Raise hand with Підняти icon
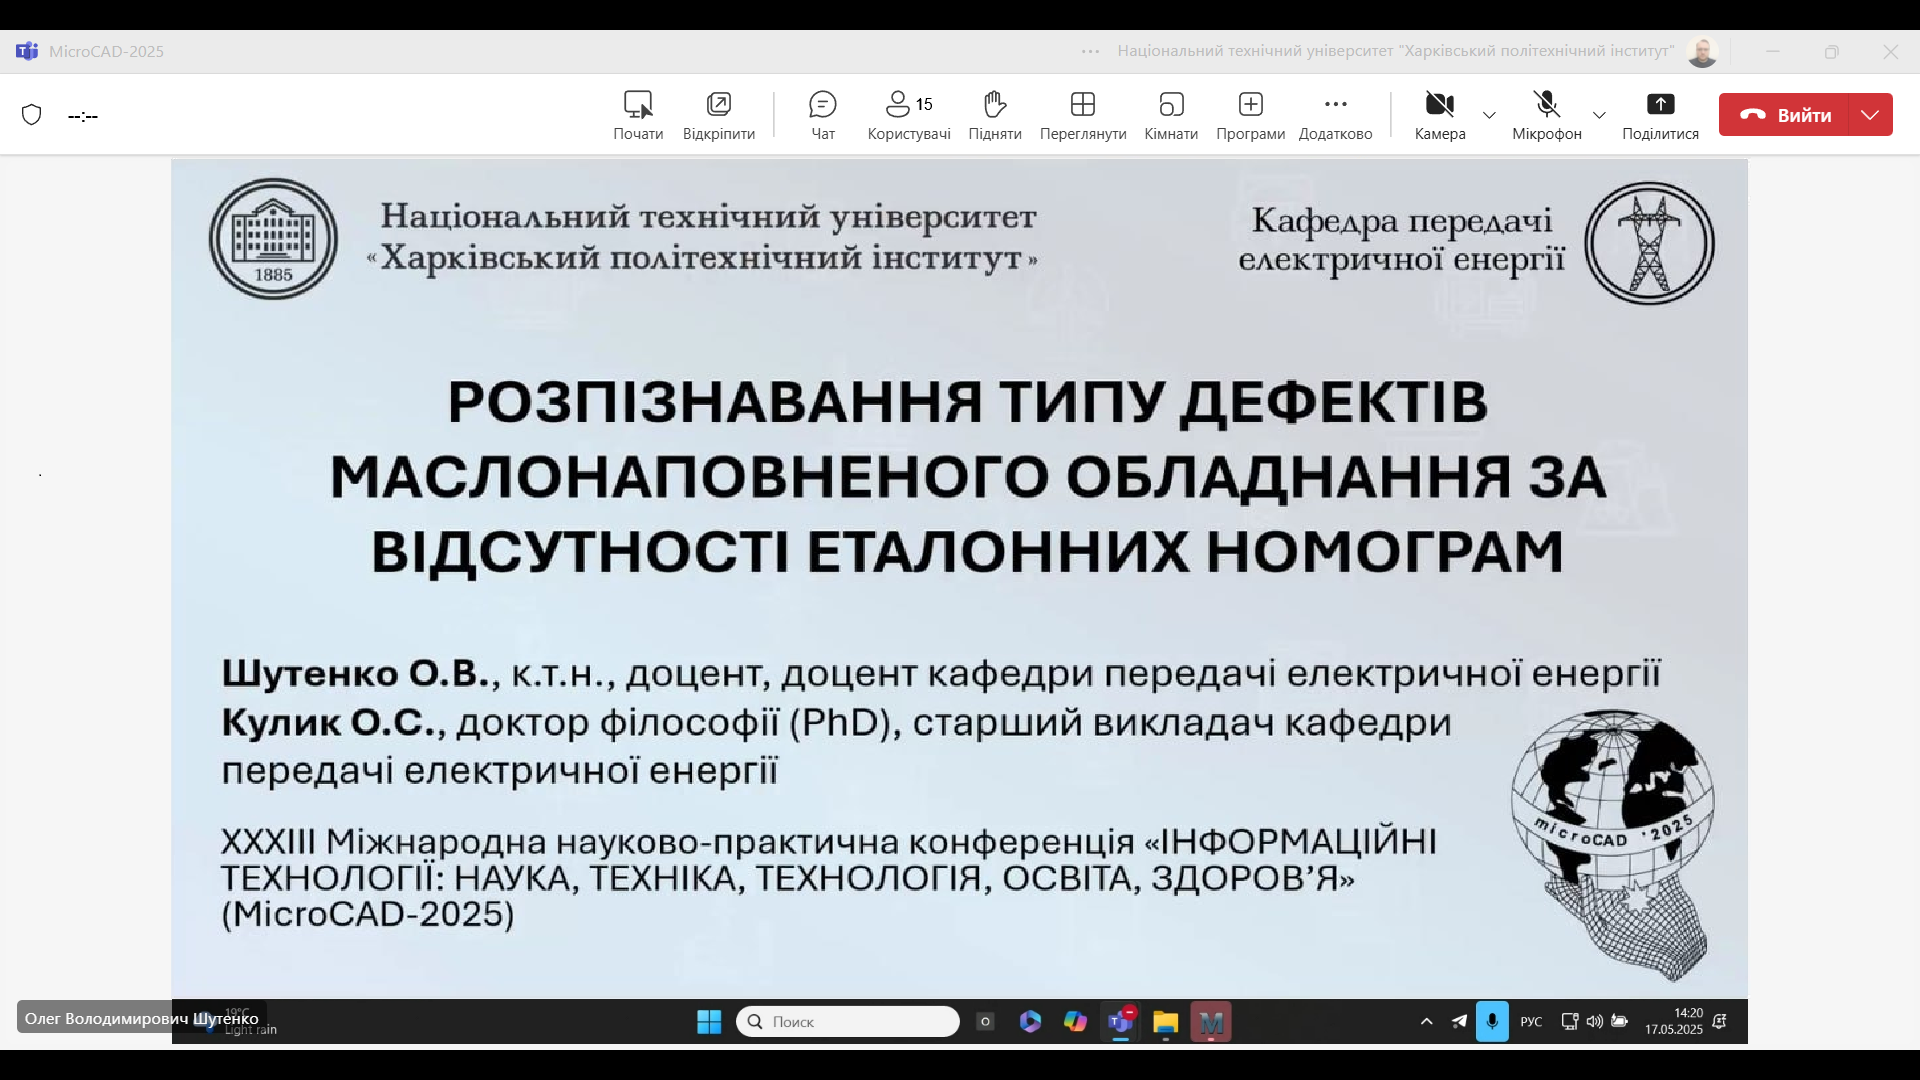The image size is (1920, 1080). (994, 115)
